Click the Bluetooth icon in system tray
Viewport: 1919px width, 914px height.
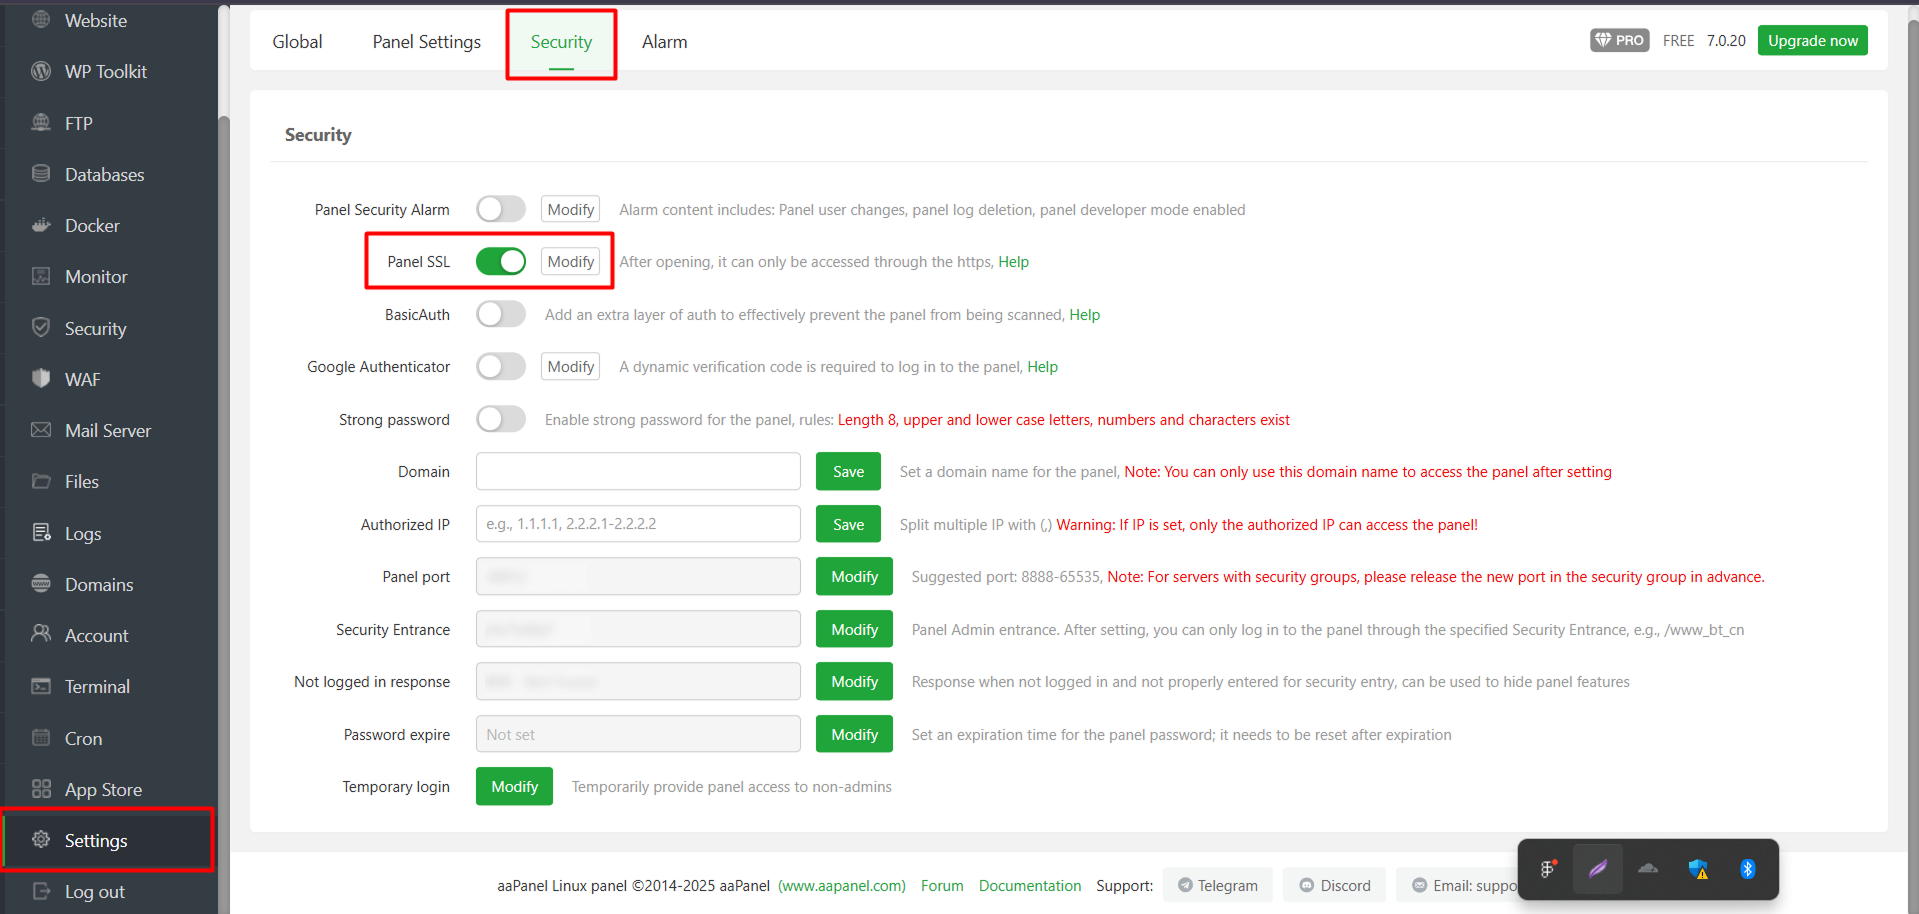coord(1747,869)
